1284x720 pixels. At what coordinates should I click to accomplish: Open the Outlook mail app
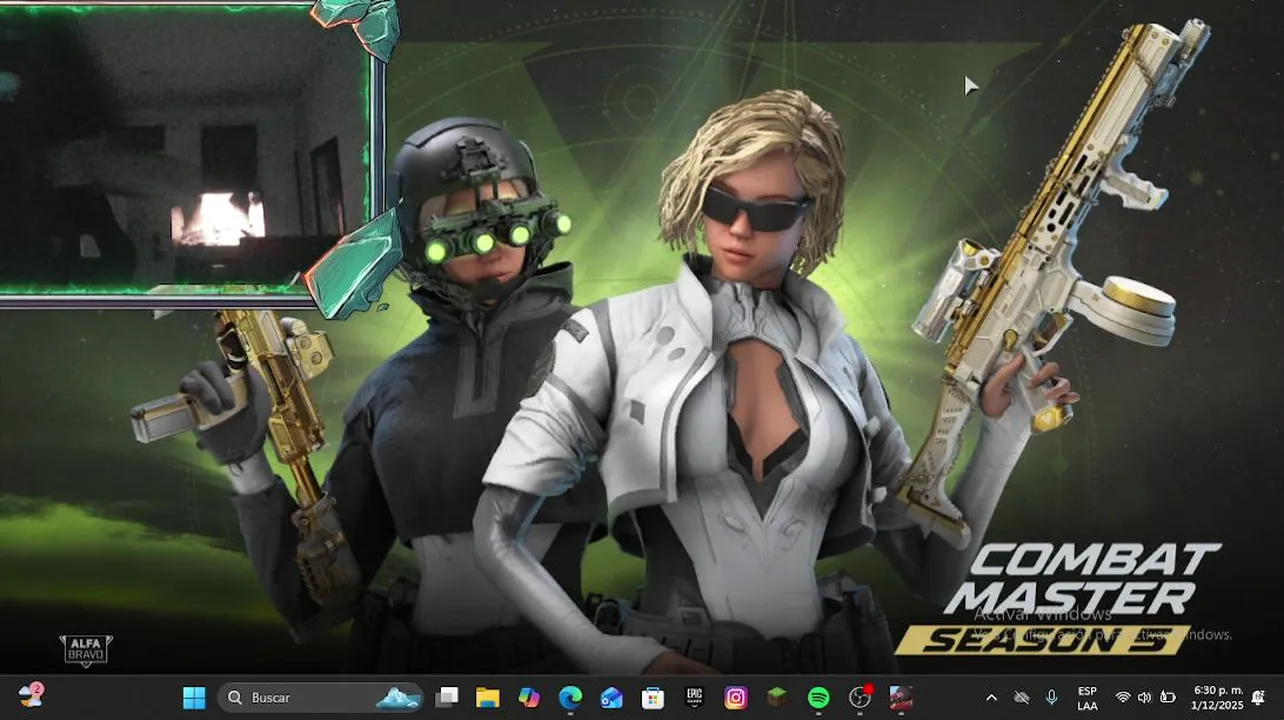click(611, 697)
